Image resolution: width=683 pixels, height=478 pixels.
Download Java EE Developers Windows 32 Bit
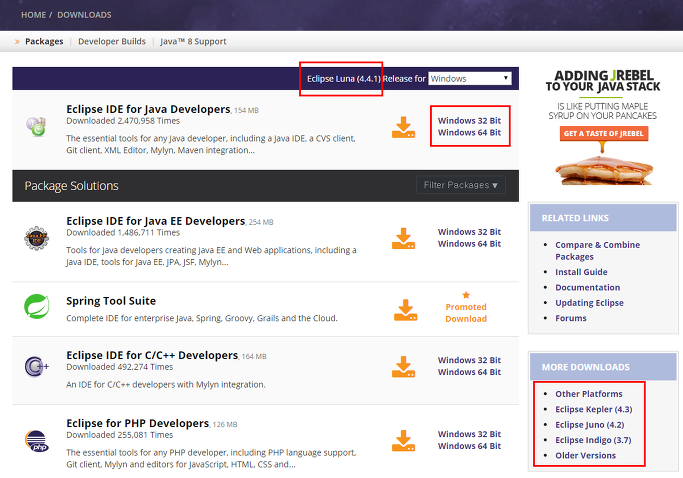(469, 232)
